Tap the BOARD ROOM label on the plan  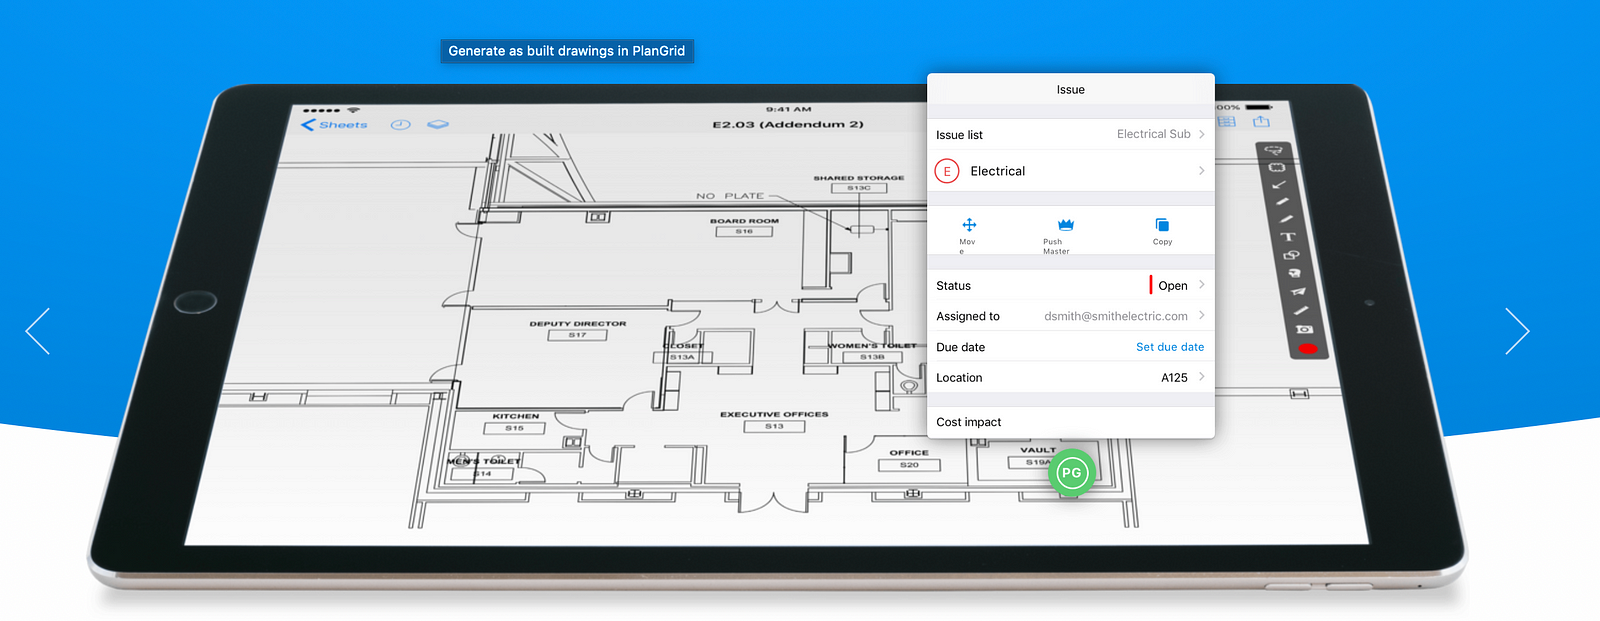pyautogui.click(x=744, y=221)
